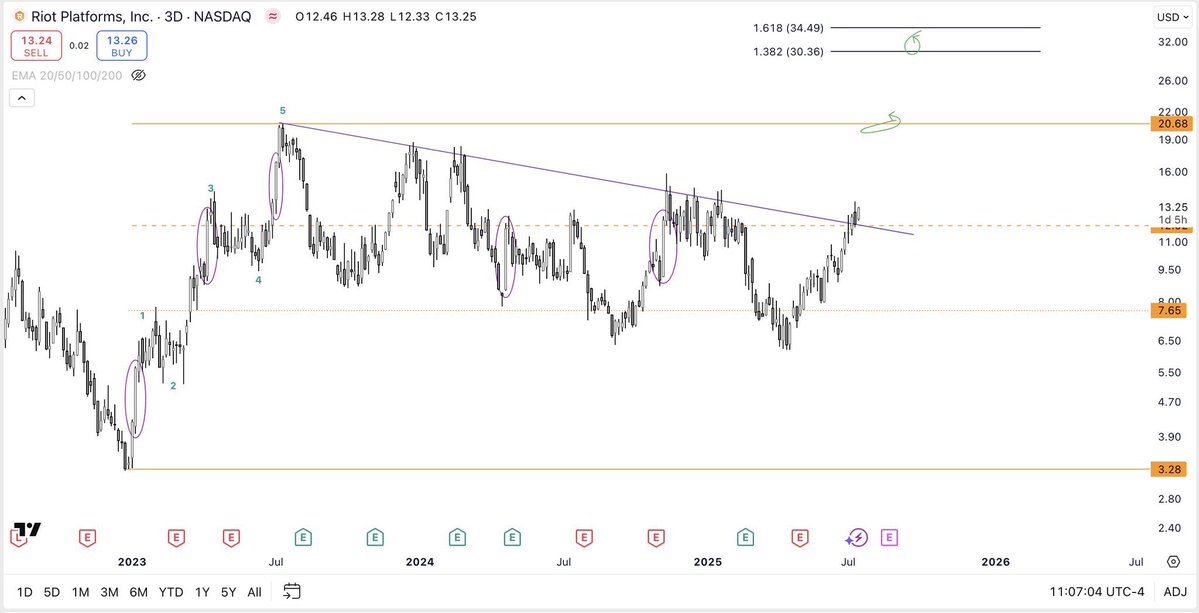Click the current price 13.25 axis label
The width and height of the screenshot is (1199, 613).
coord(1172,207)
